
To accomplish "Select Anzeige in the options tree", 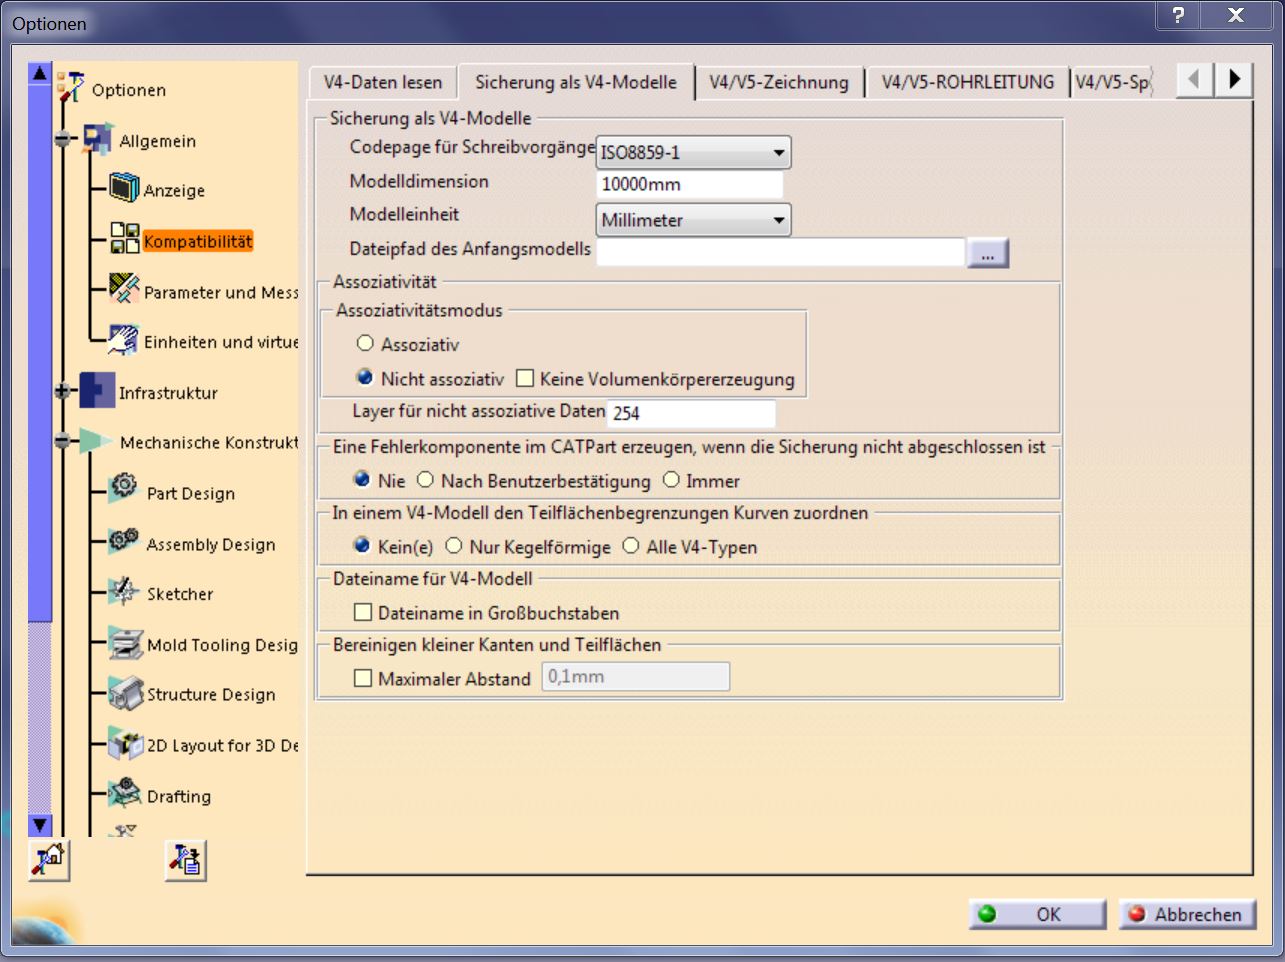I will [x=174, y=190].
